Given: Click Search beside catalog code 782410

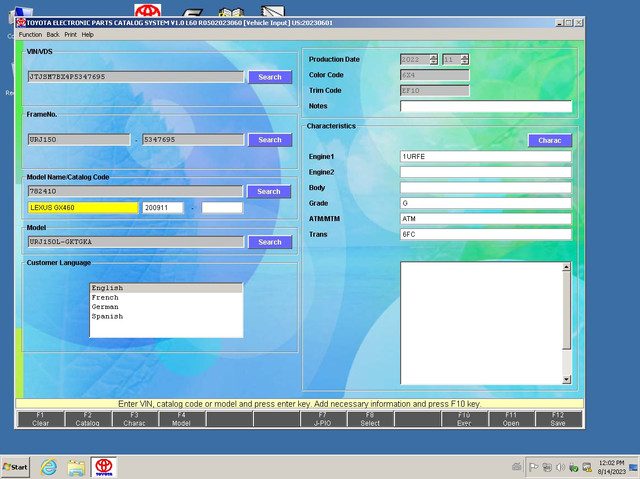Looking at the screenshot, I should pos(269,191).
